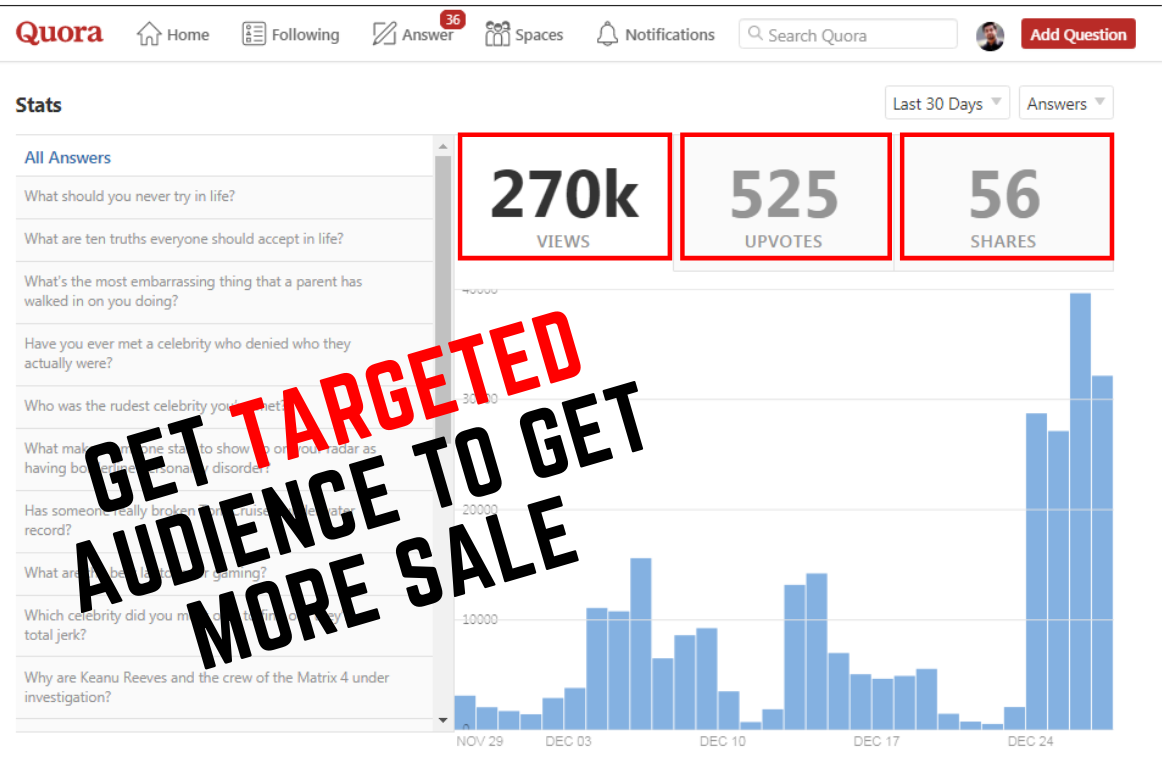
Task: View the 56 Shares stat panel
Action: (x=1006, y=196)
